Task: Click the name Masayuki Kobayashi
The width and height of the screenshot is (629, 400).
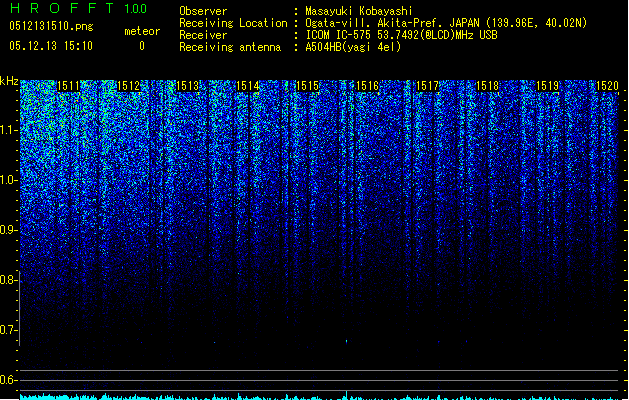Action: pos(359,11)
